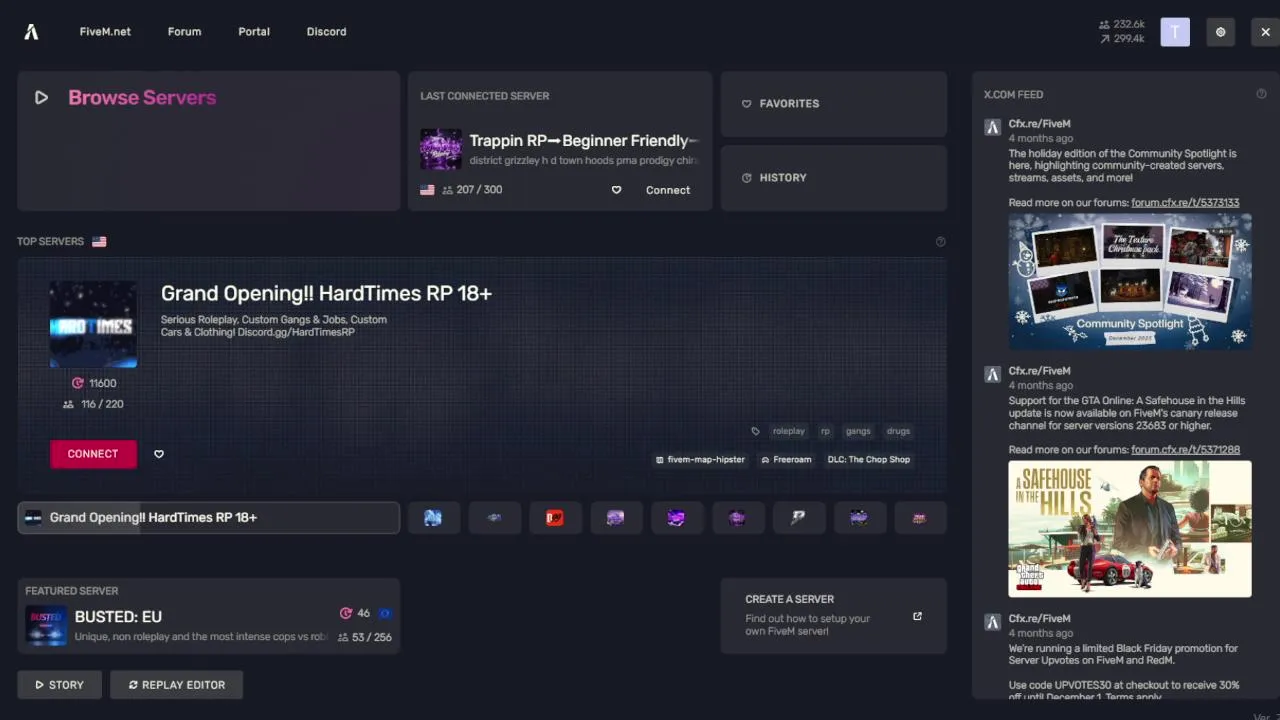
Task: Open the X.com Feed help icon
Action: 1261,94
